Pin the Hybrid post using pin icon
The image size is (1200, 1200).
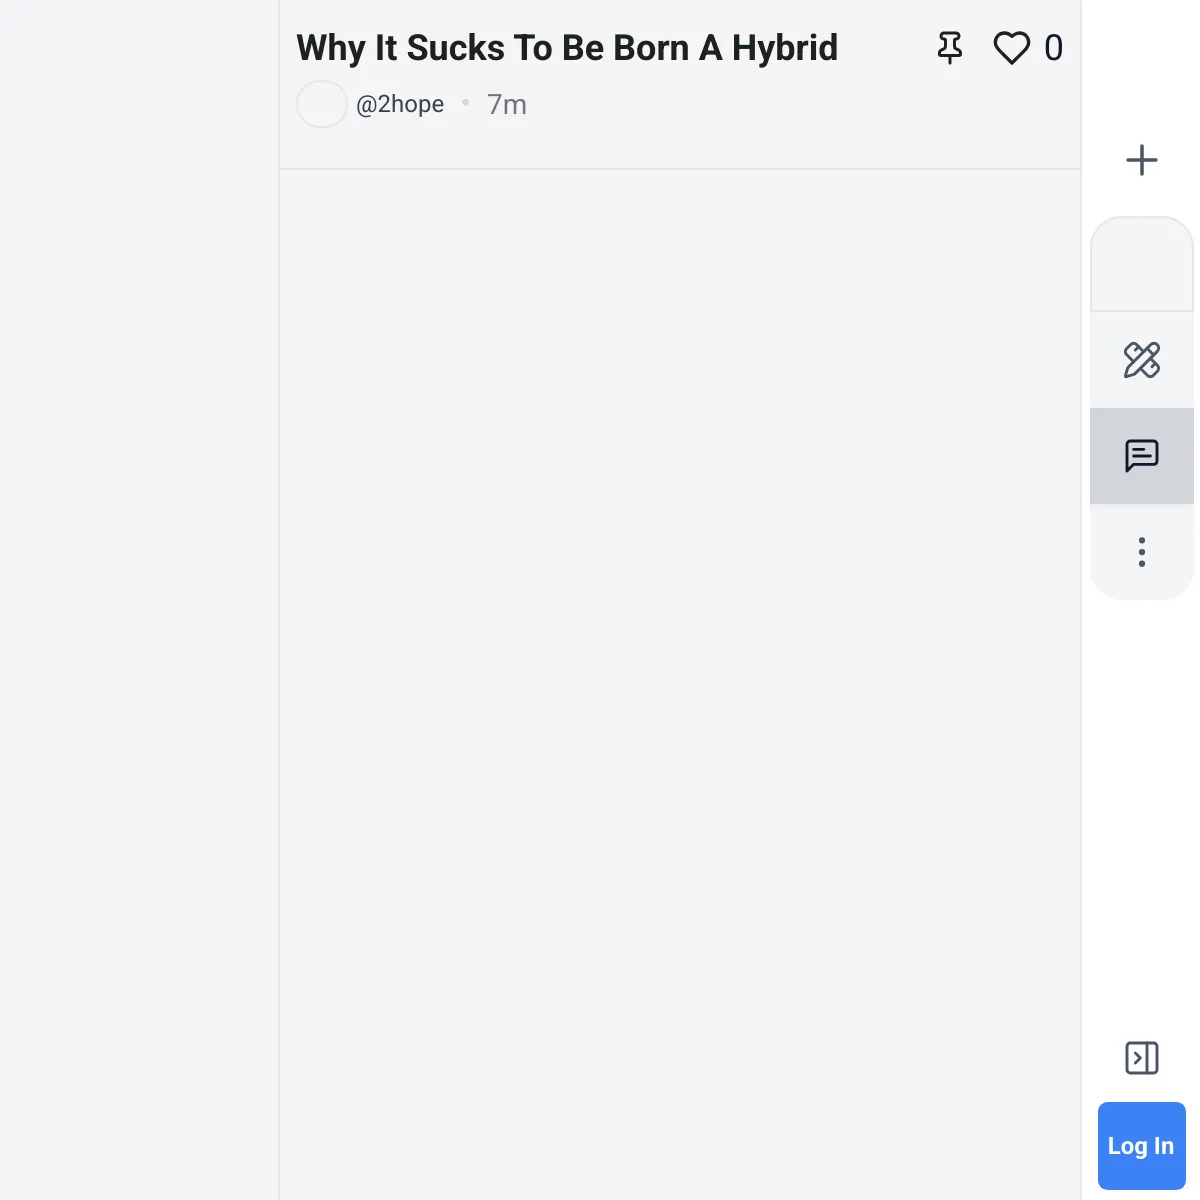(x=950, y=48)
